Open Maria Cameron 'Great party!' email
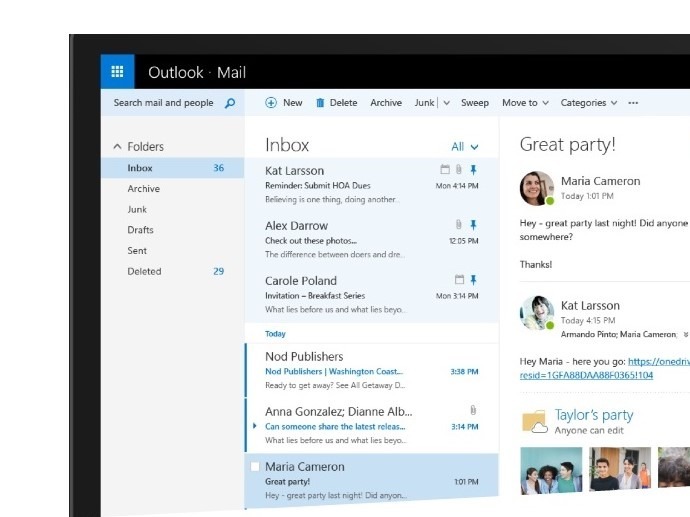The image size is (690, 517). point(372,480)
